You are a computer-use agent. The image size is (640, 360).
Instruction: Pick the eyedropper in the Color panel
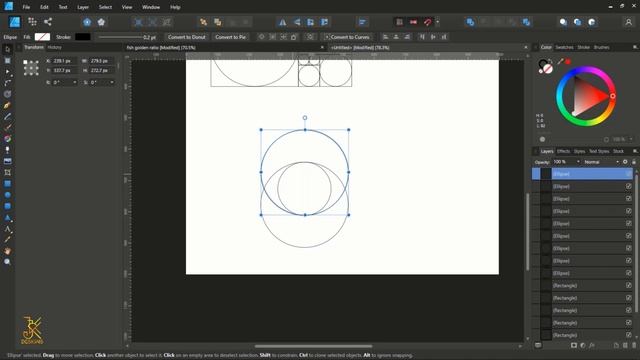tap(560, 61)
